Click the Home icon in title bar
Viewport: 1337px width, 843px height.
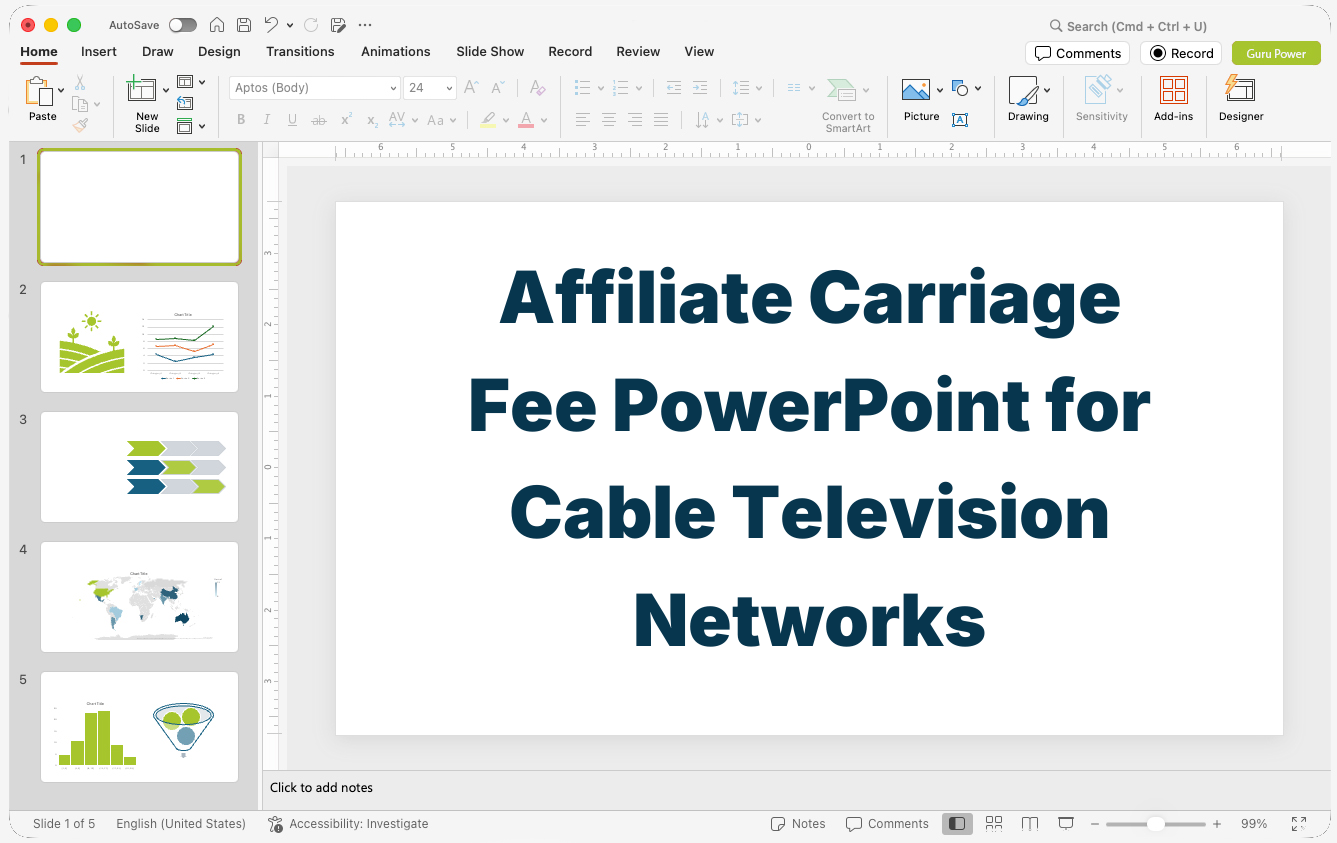coord(216,25)
